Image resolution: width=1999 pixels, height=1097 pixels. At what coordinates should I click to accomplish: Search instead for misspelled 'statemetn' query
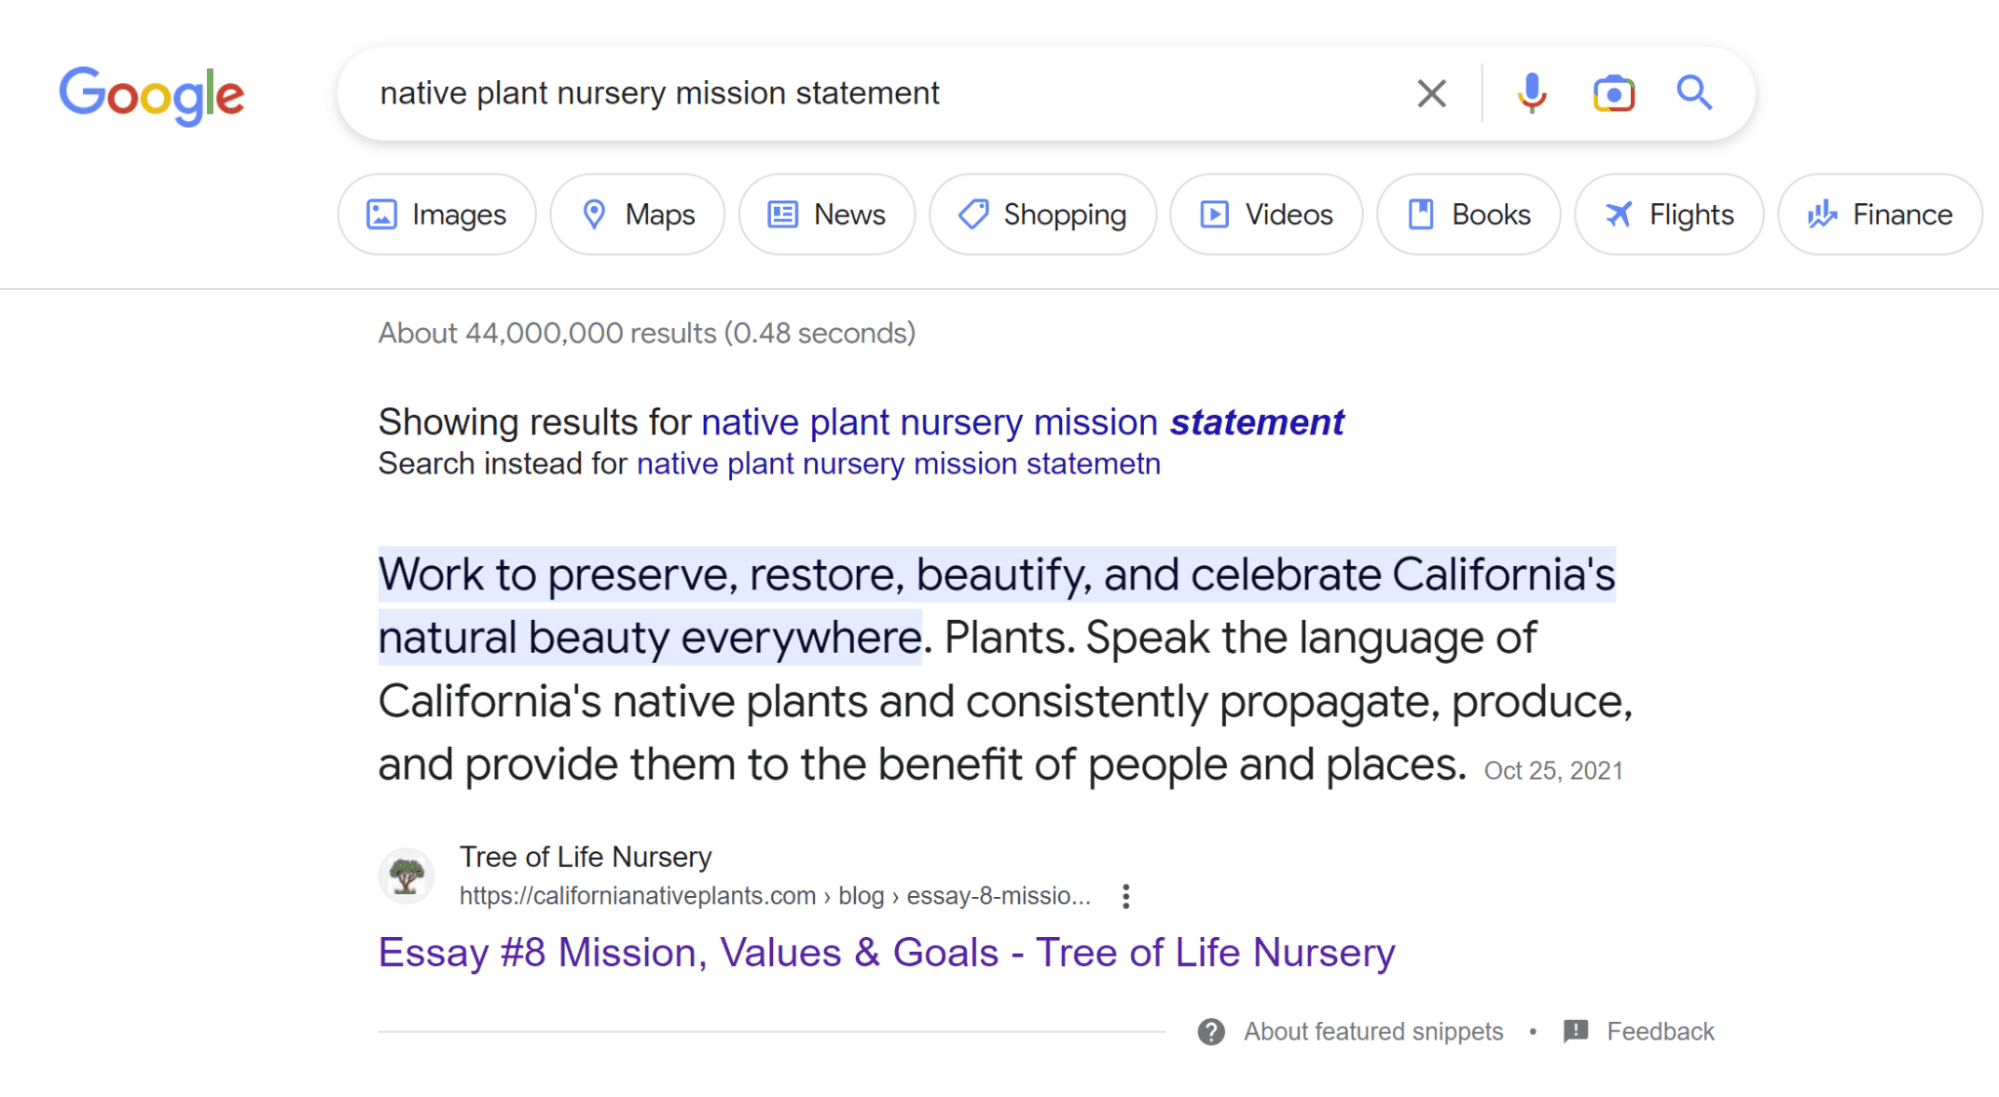coord(898,464)
